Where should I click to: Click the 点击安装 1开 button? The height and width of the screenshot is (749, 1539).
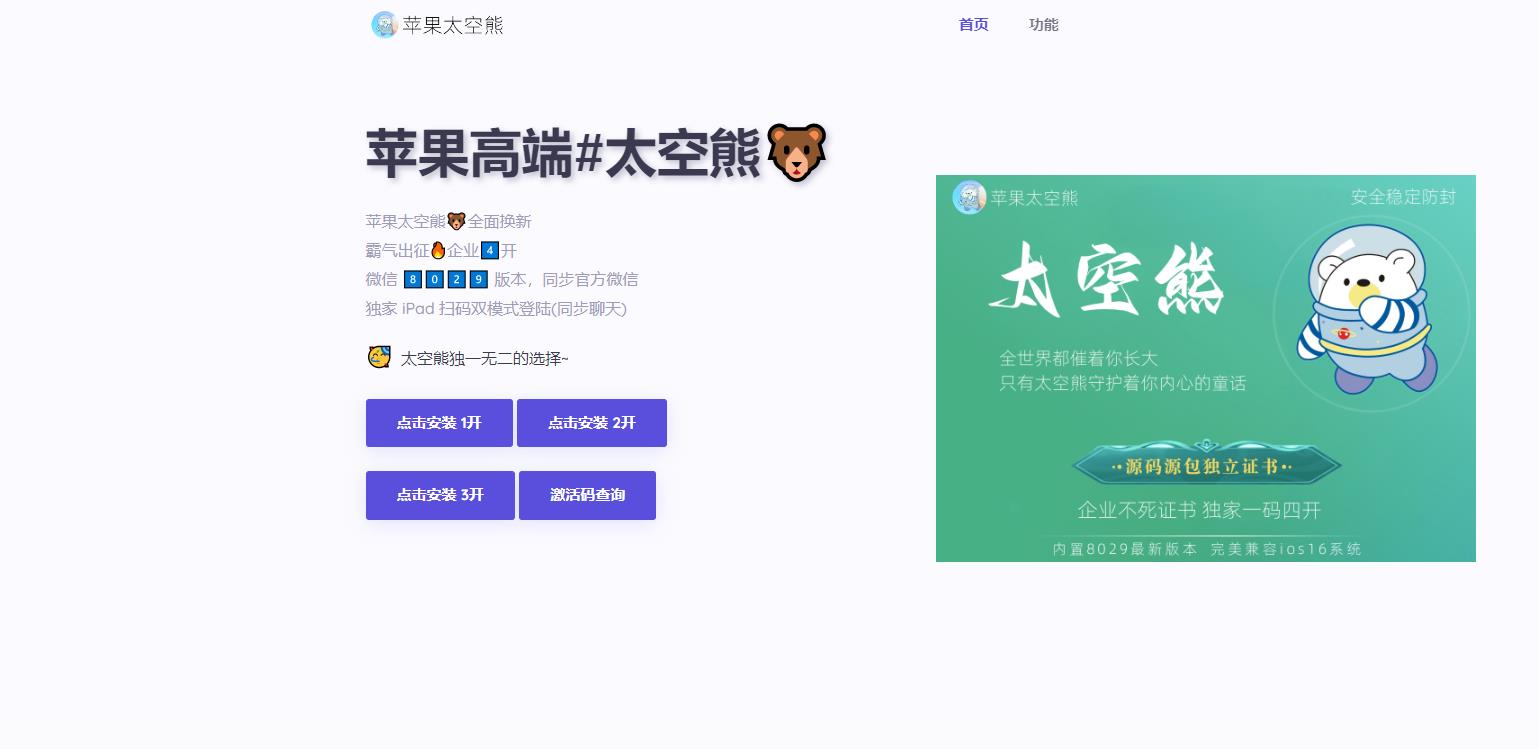(439, 423)
